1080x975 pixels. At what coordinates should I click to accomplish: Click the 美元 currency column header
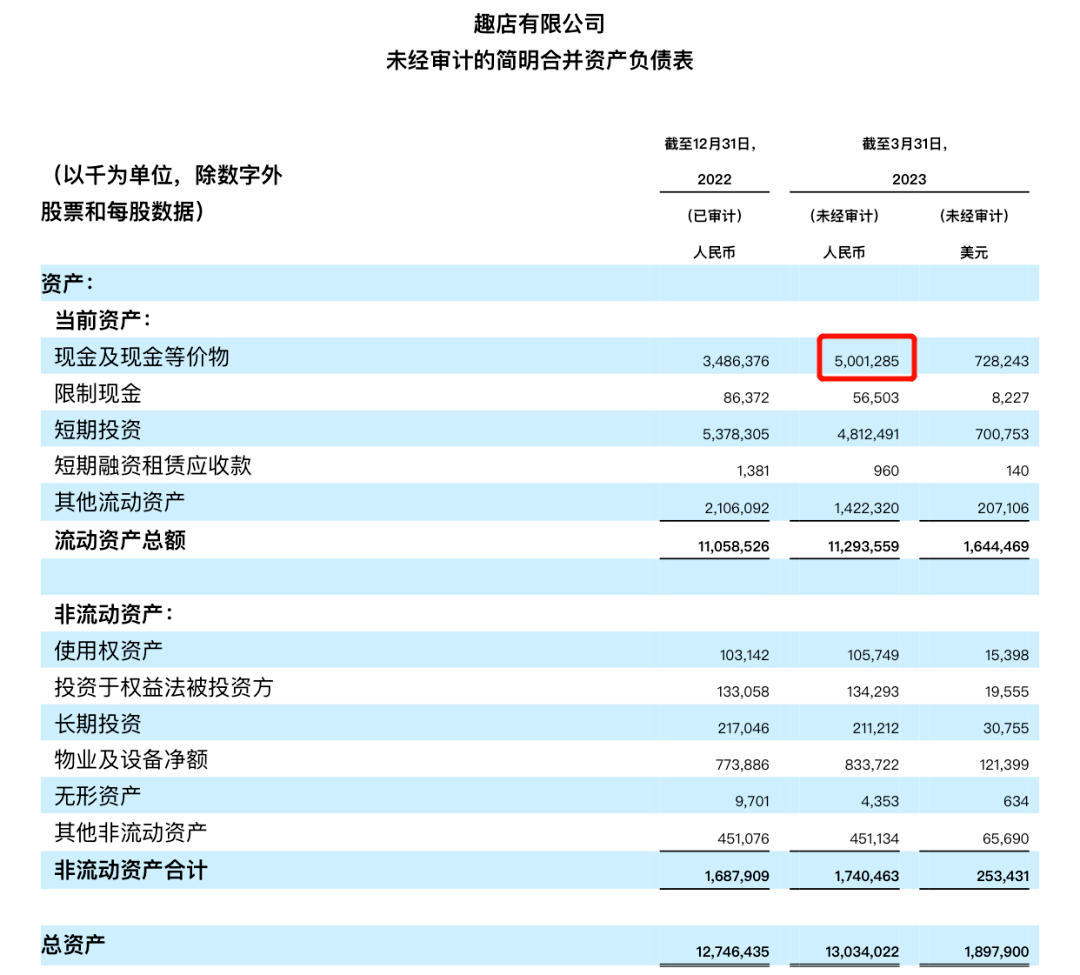click(976, 252)
